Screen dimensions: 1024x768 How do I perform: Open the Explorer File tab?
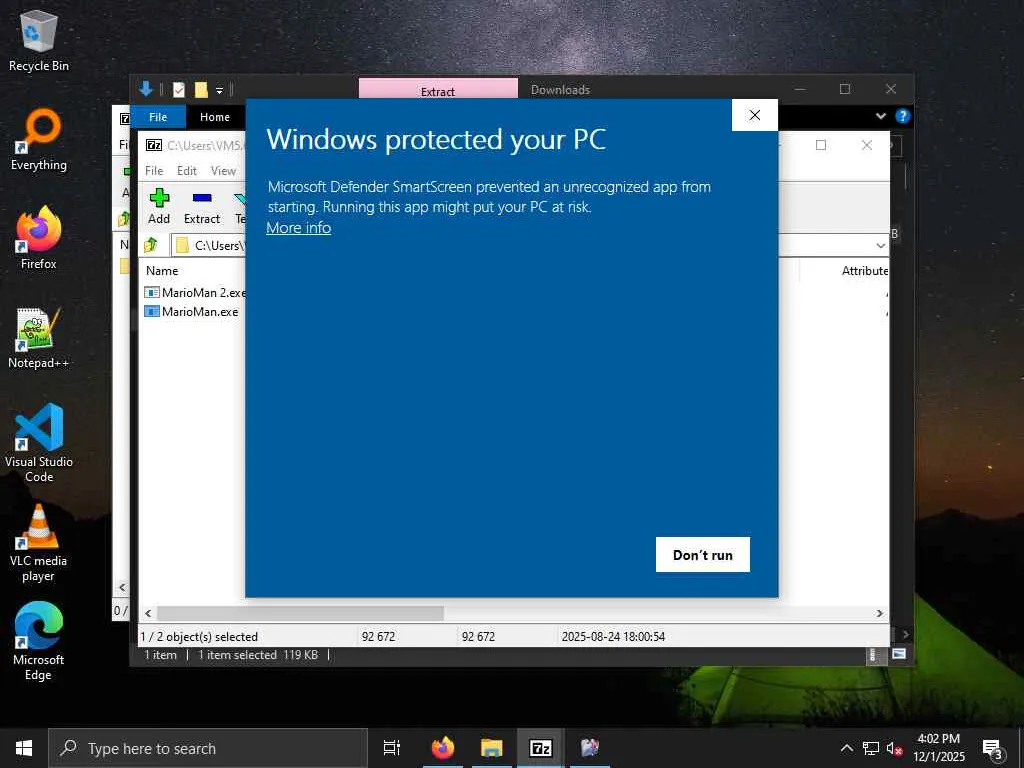click(x=158, y=117)
